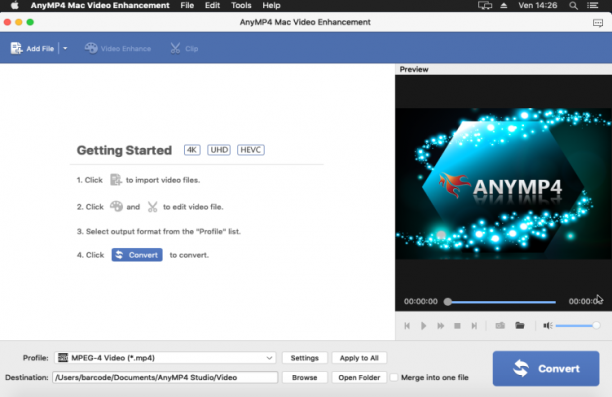Open the Edit menu

pyautogui.click(x=212, y=5)
